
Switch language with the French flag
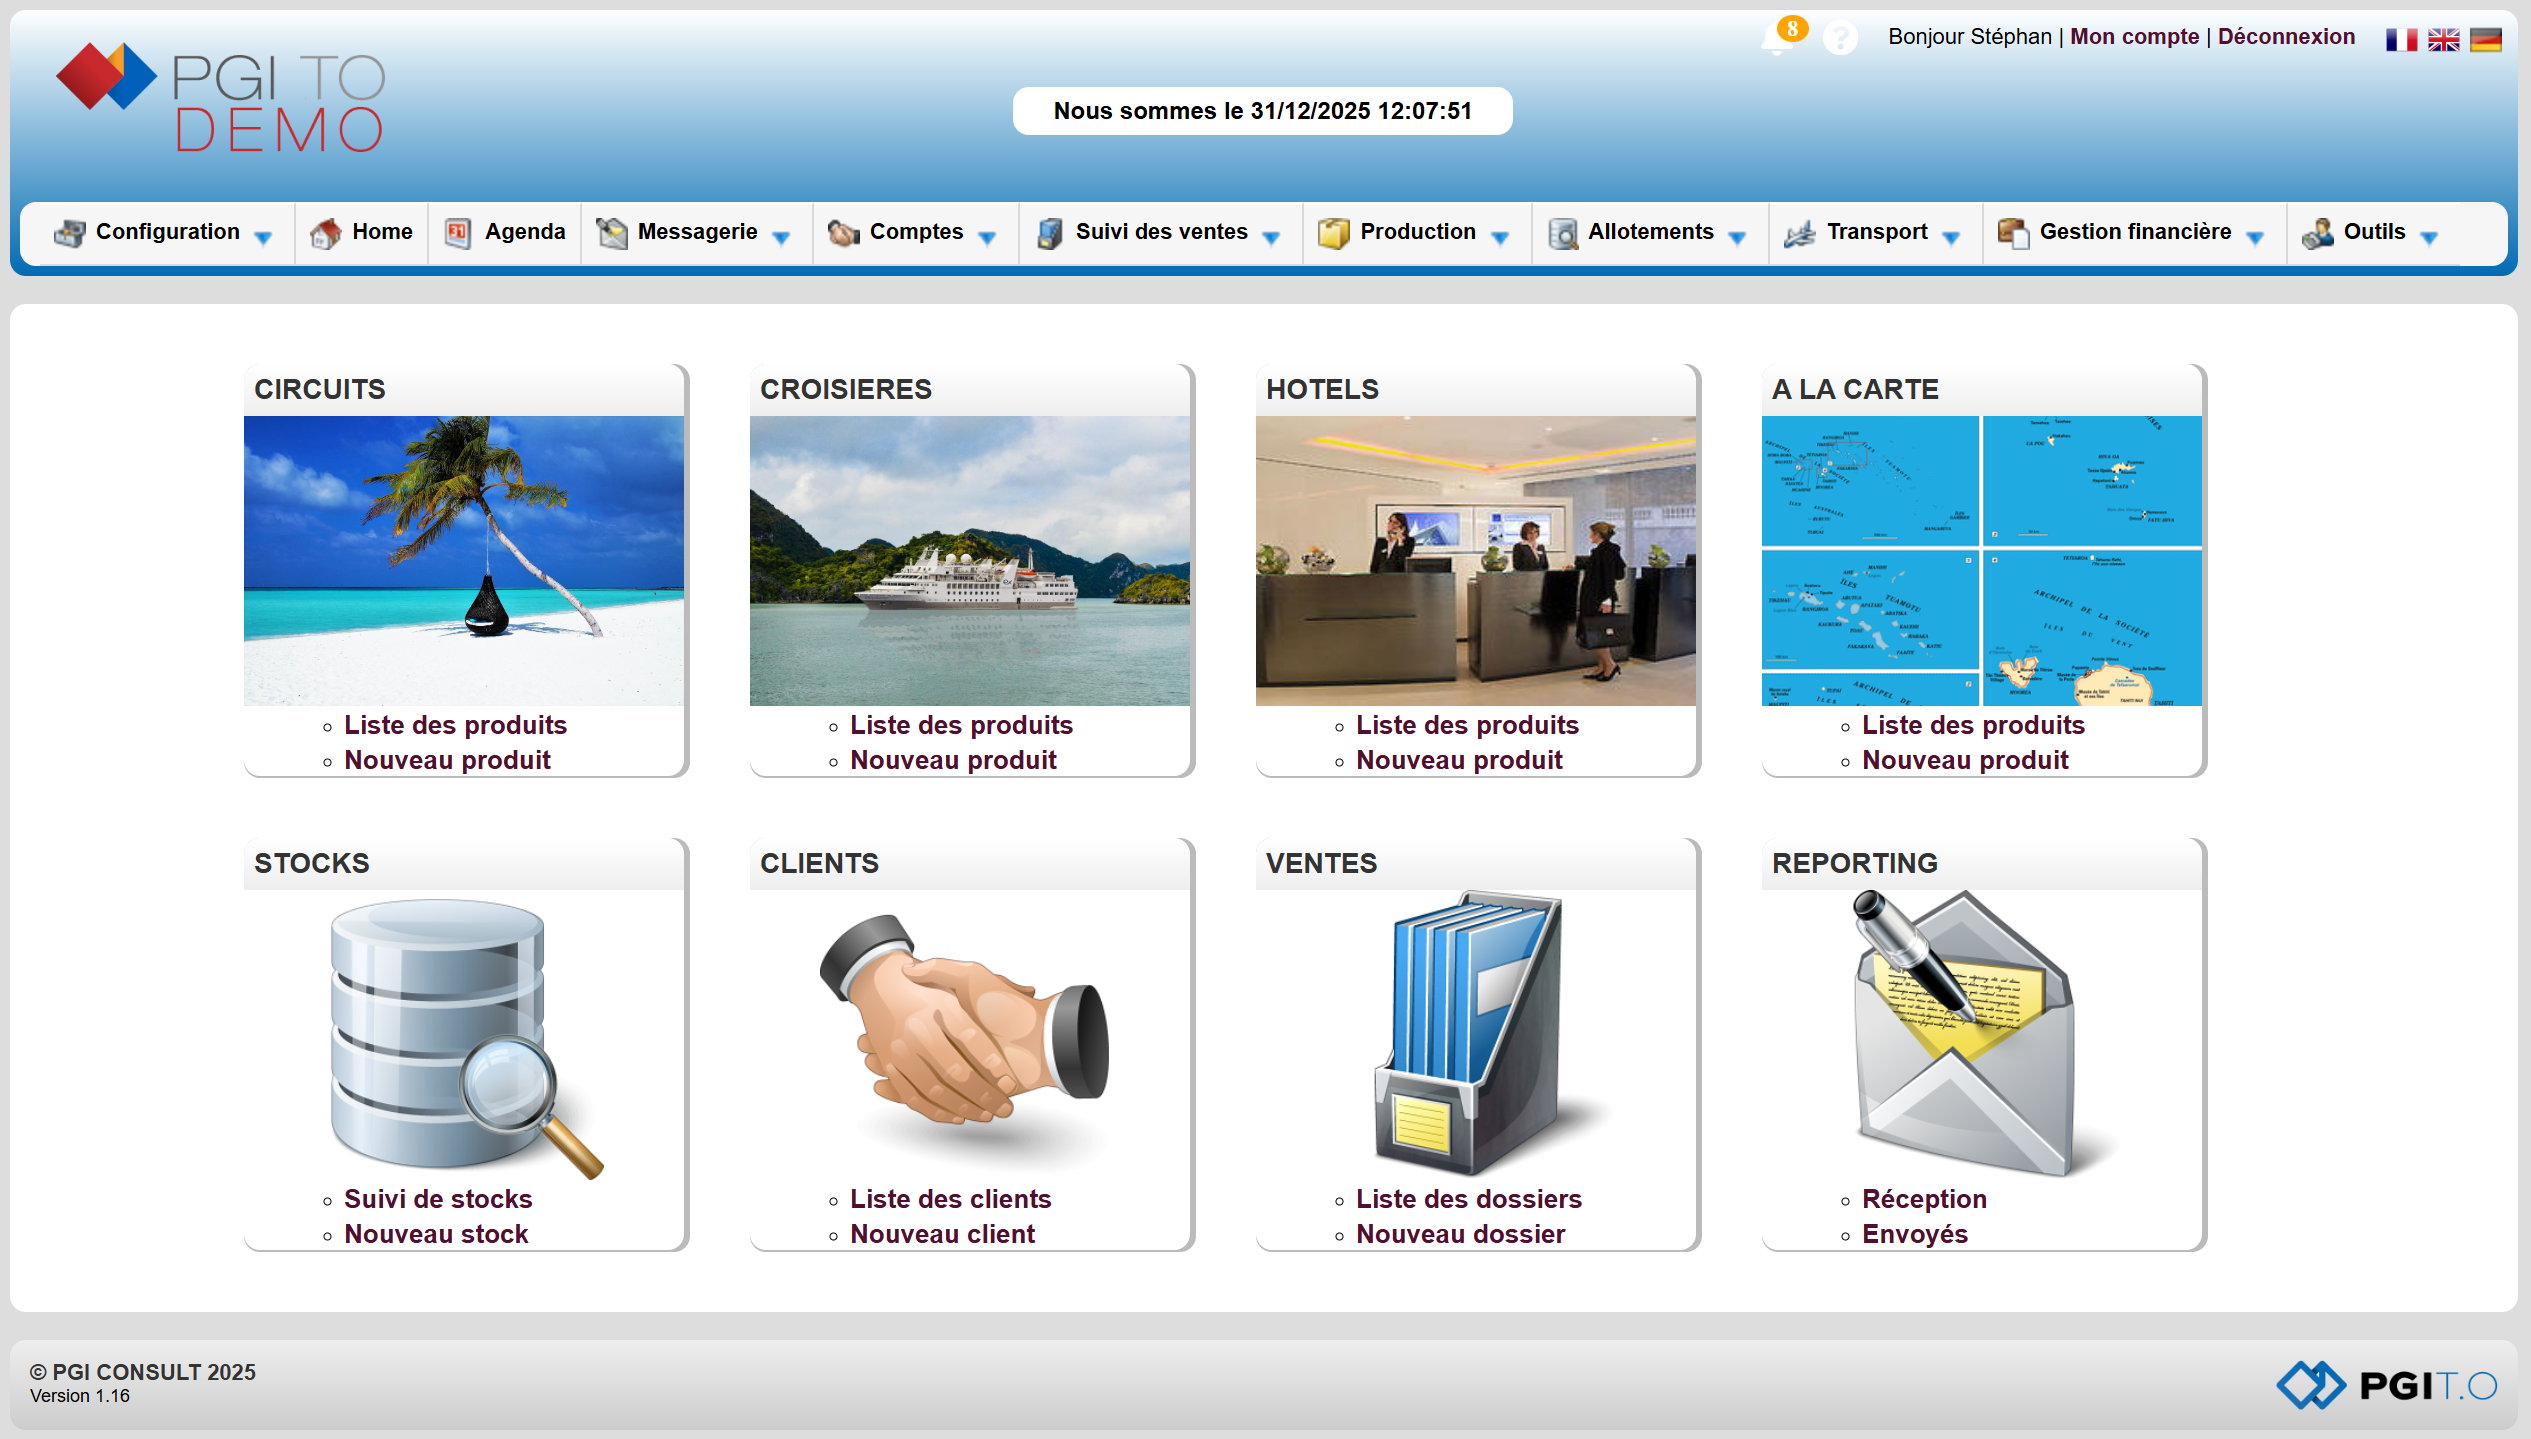pos(2400,39)
